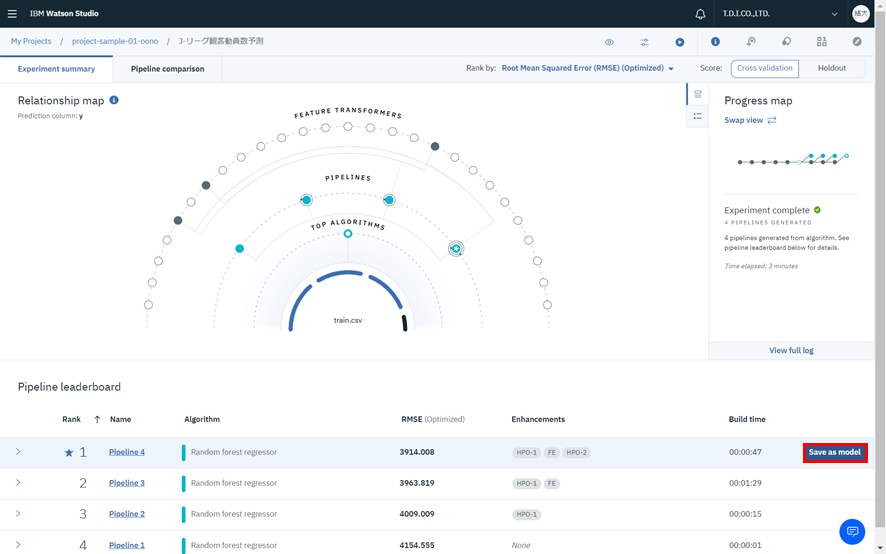
Task: Expand the Pipeline 4 row chevron
Action: click(18, 452)
